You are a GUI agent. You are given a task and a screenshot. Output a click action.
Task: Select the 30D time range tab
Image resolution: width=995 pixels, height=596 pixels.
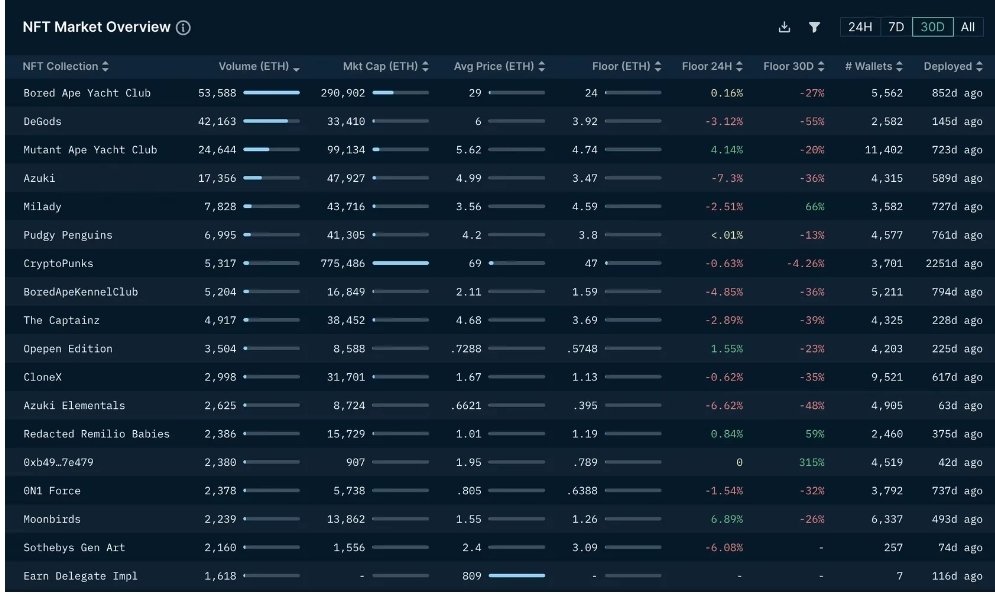tap(932, 27)
